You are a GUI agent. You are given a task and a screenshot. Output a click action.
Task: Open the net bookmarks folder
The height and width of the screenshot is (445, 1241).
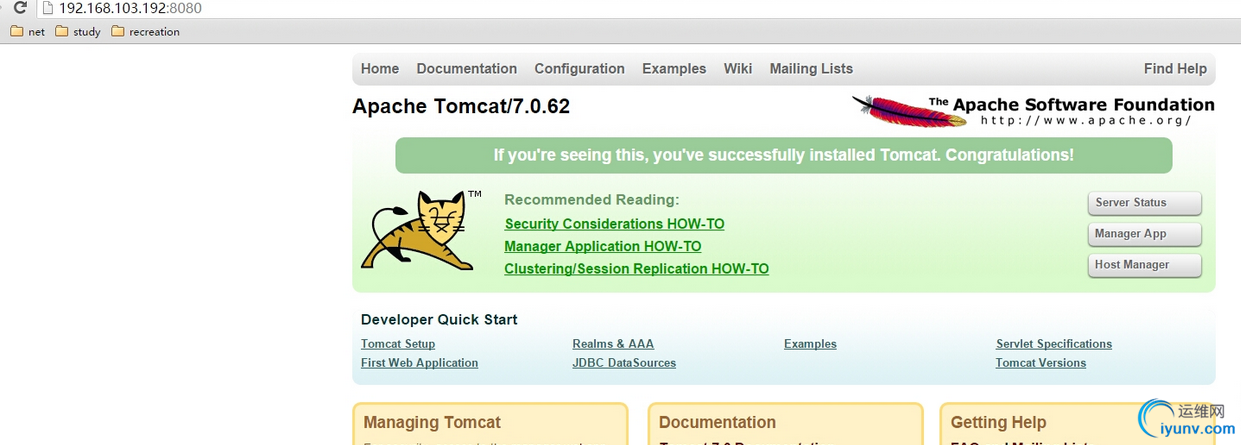27,32
